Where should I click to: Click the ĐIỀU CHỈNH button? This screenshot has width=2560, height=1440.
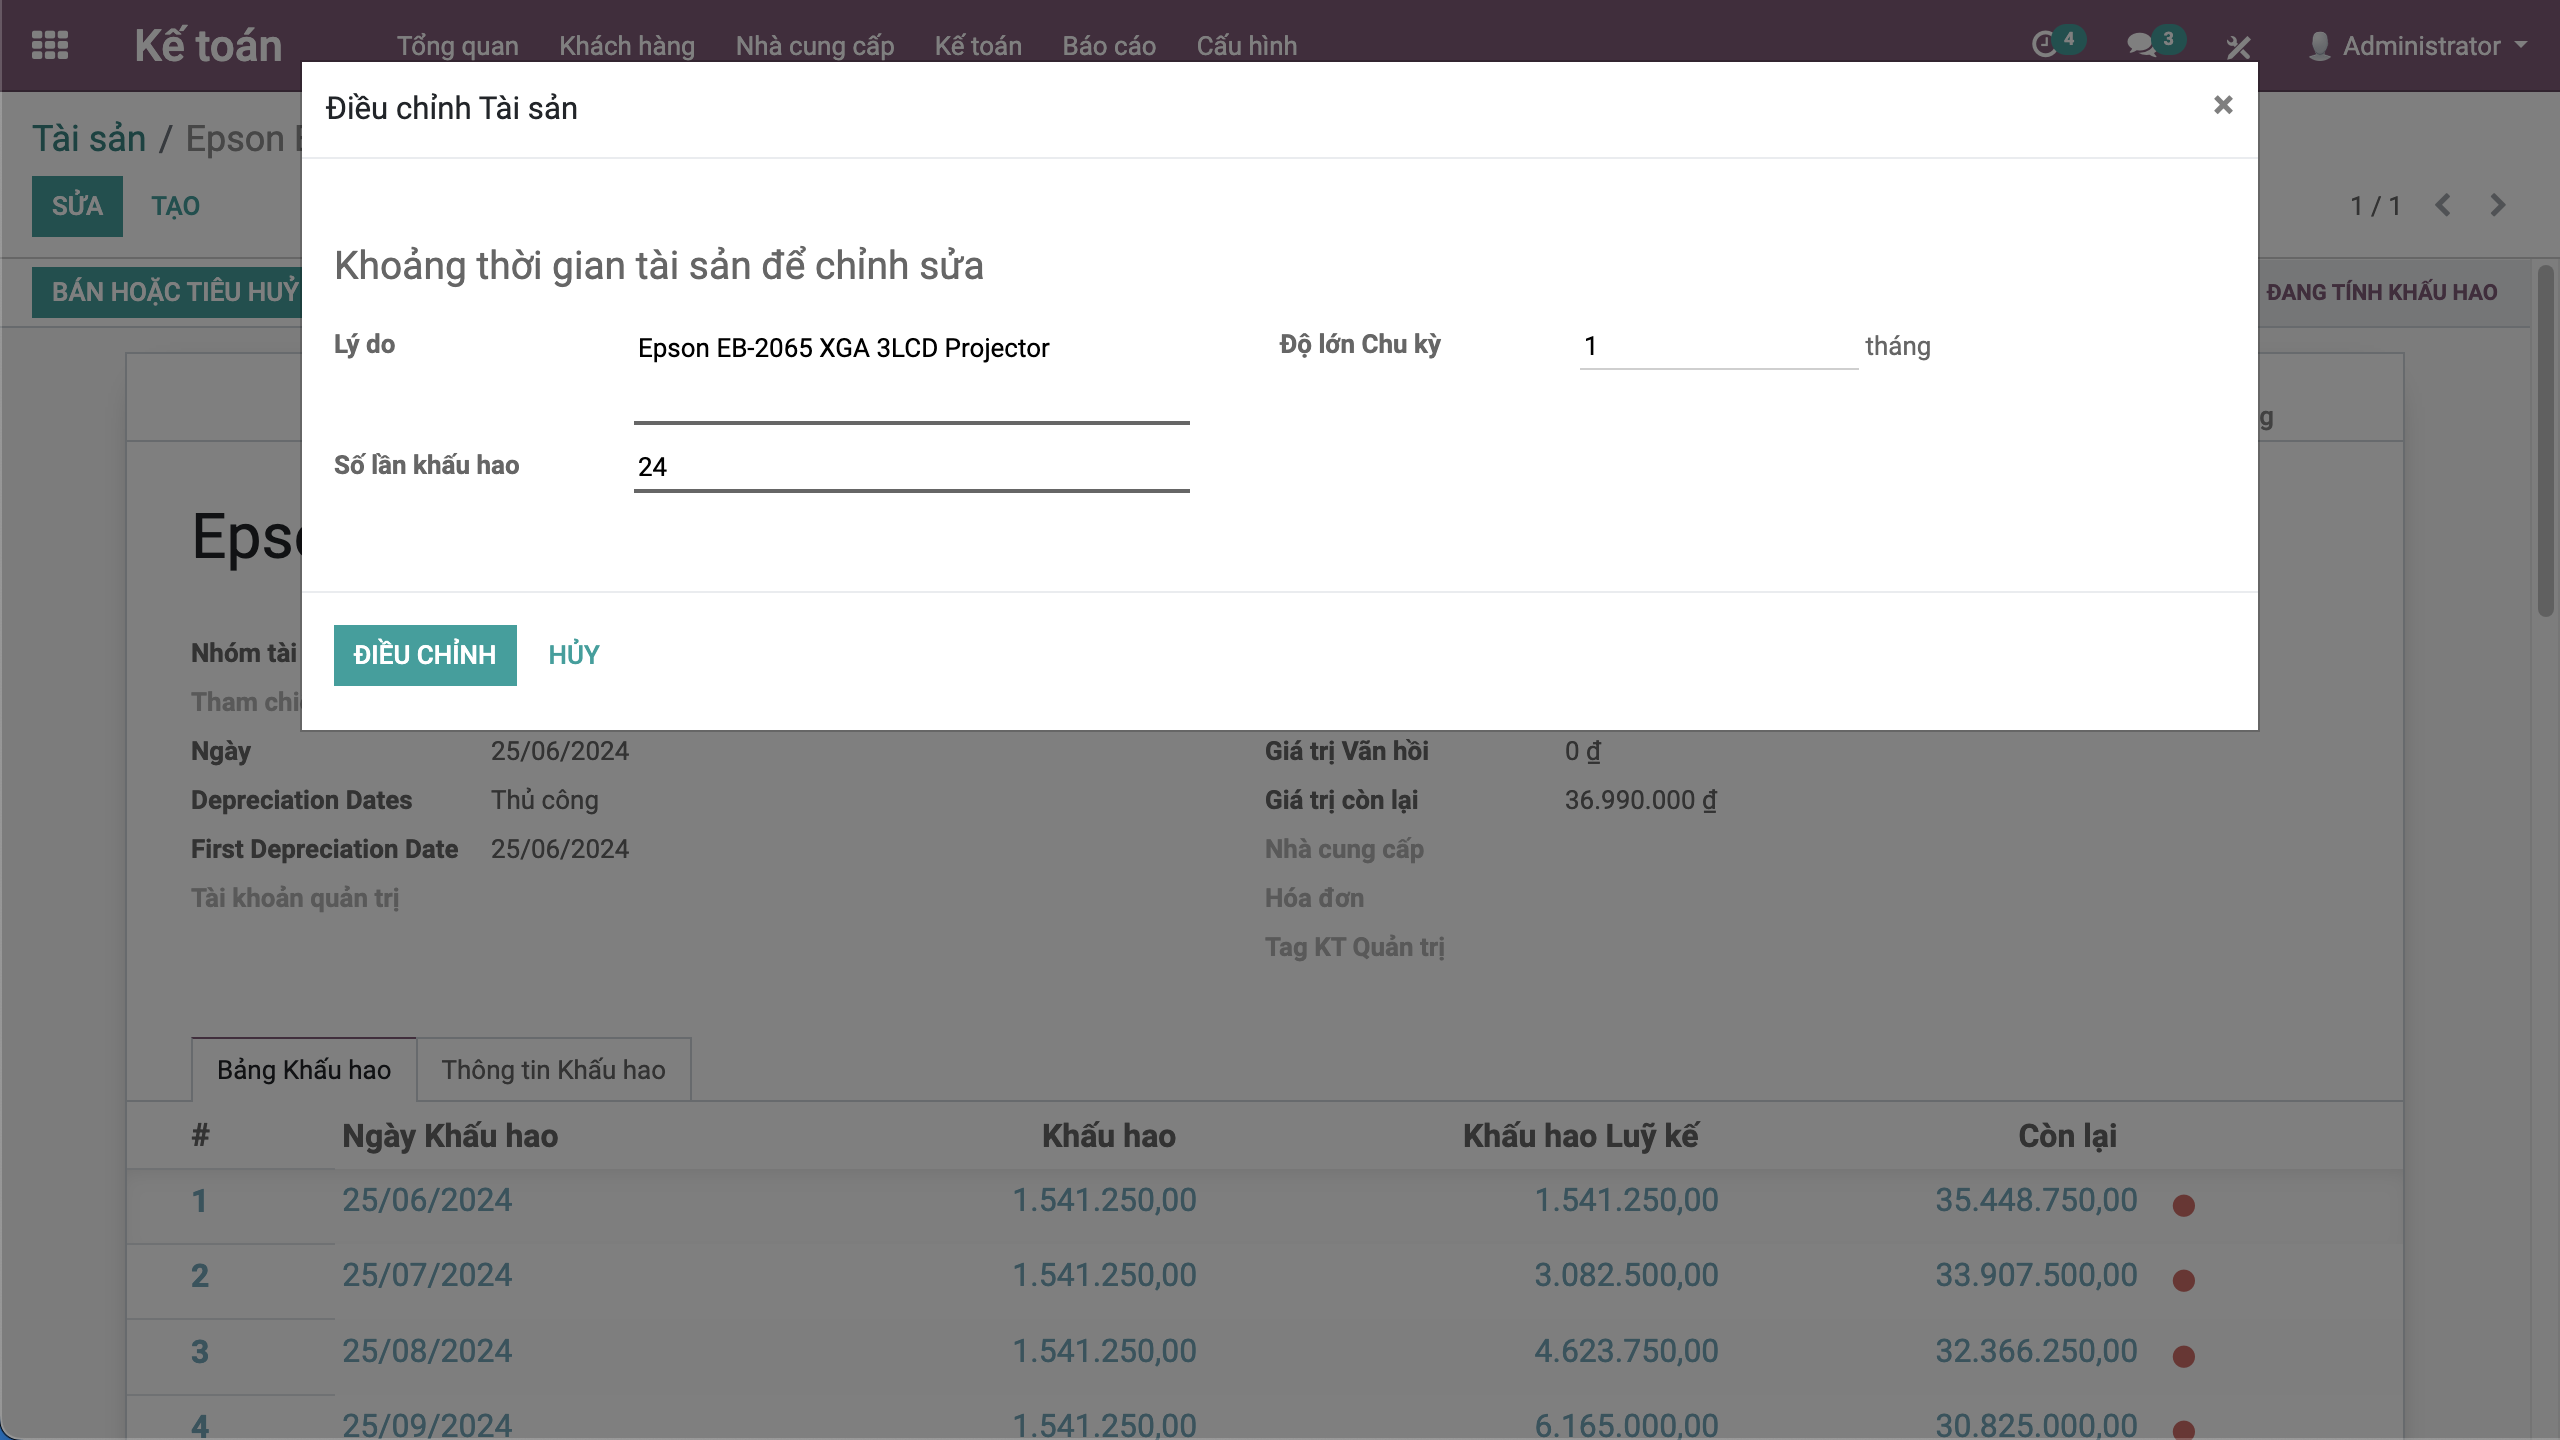424,655
